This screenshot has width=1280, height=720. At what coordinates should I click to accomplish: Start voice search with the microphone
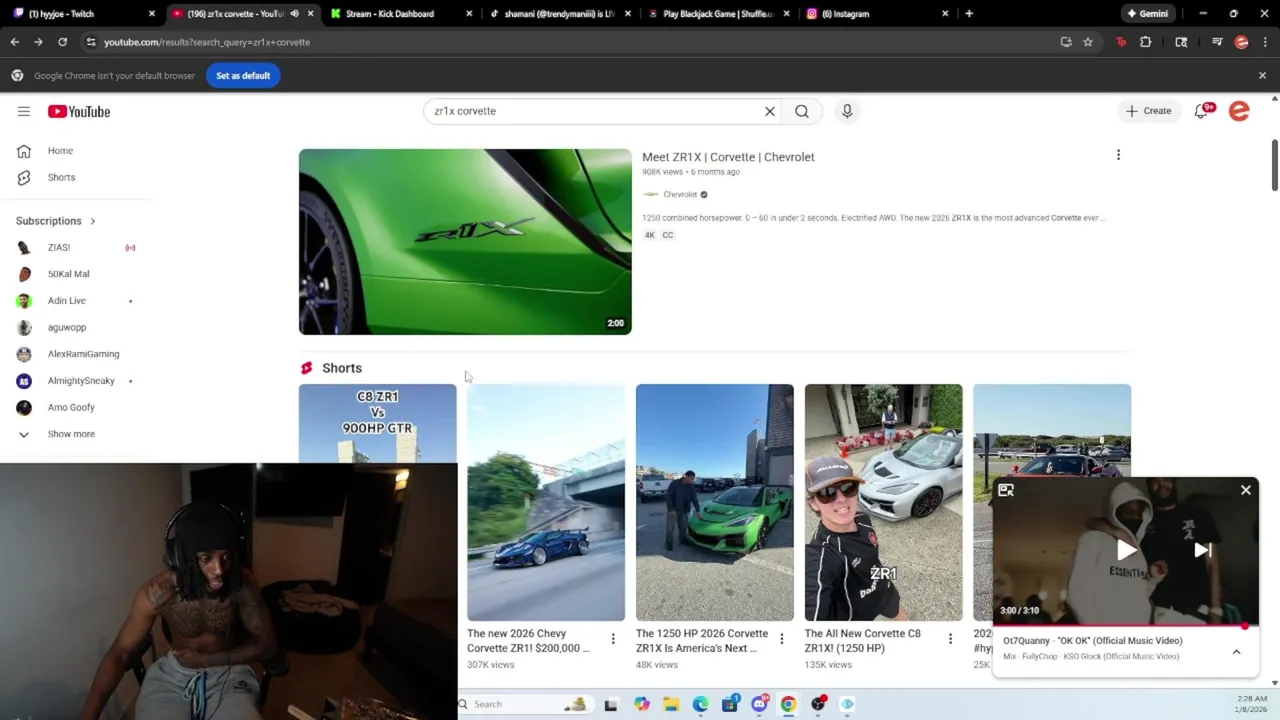point(847,111)
